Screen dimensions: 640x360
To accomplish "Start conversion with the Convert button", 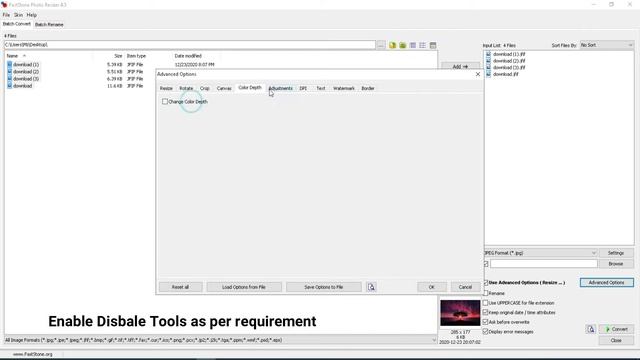I will coord(616,329).
